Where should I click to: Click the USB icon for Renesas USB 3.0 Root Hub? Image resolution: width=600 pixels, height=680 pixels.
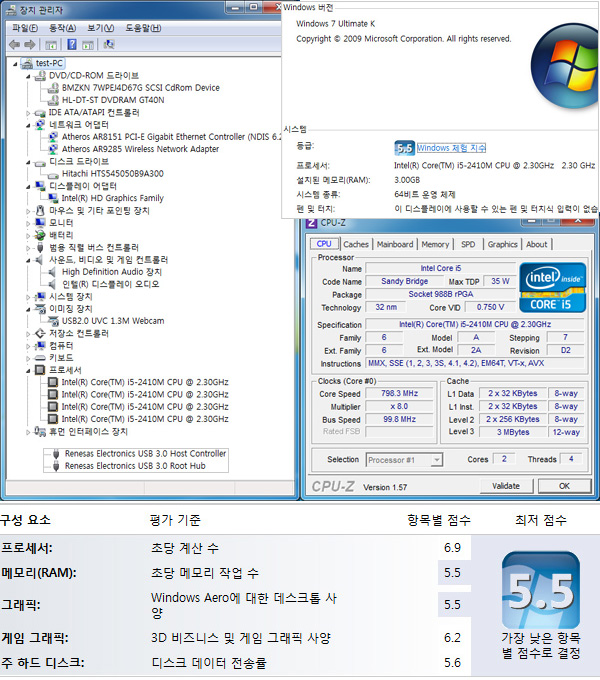(56, 466)
